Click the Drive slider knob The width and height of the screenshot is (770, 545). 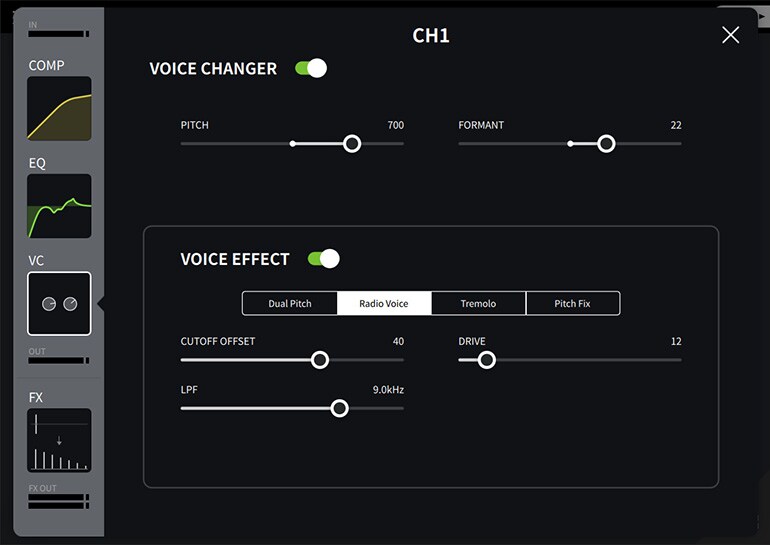click(487, 360)
